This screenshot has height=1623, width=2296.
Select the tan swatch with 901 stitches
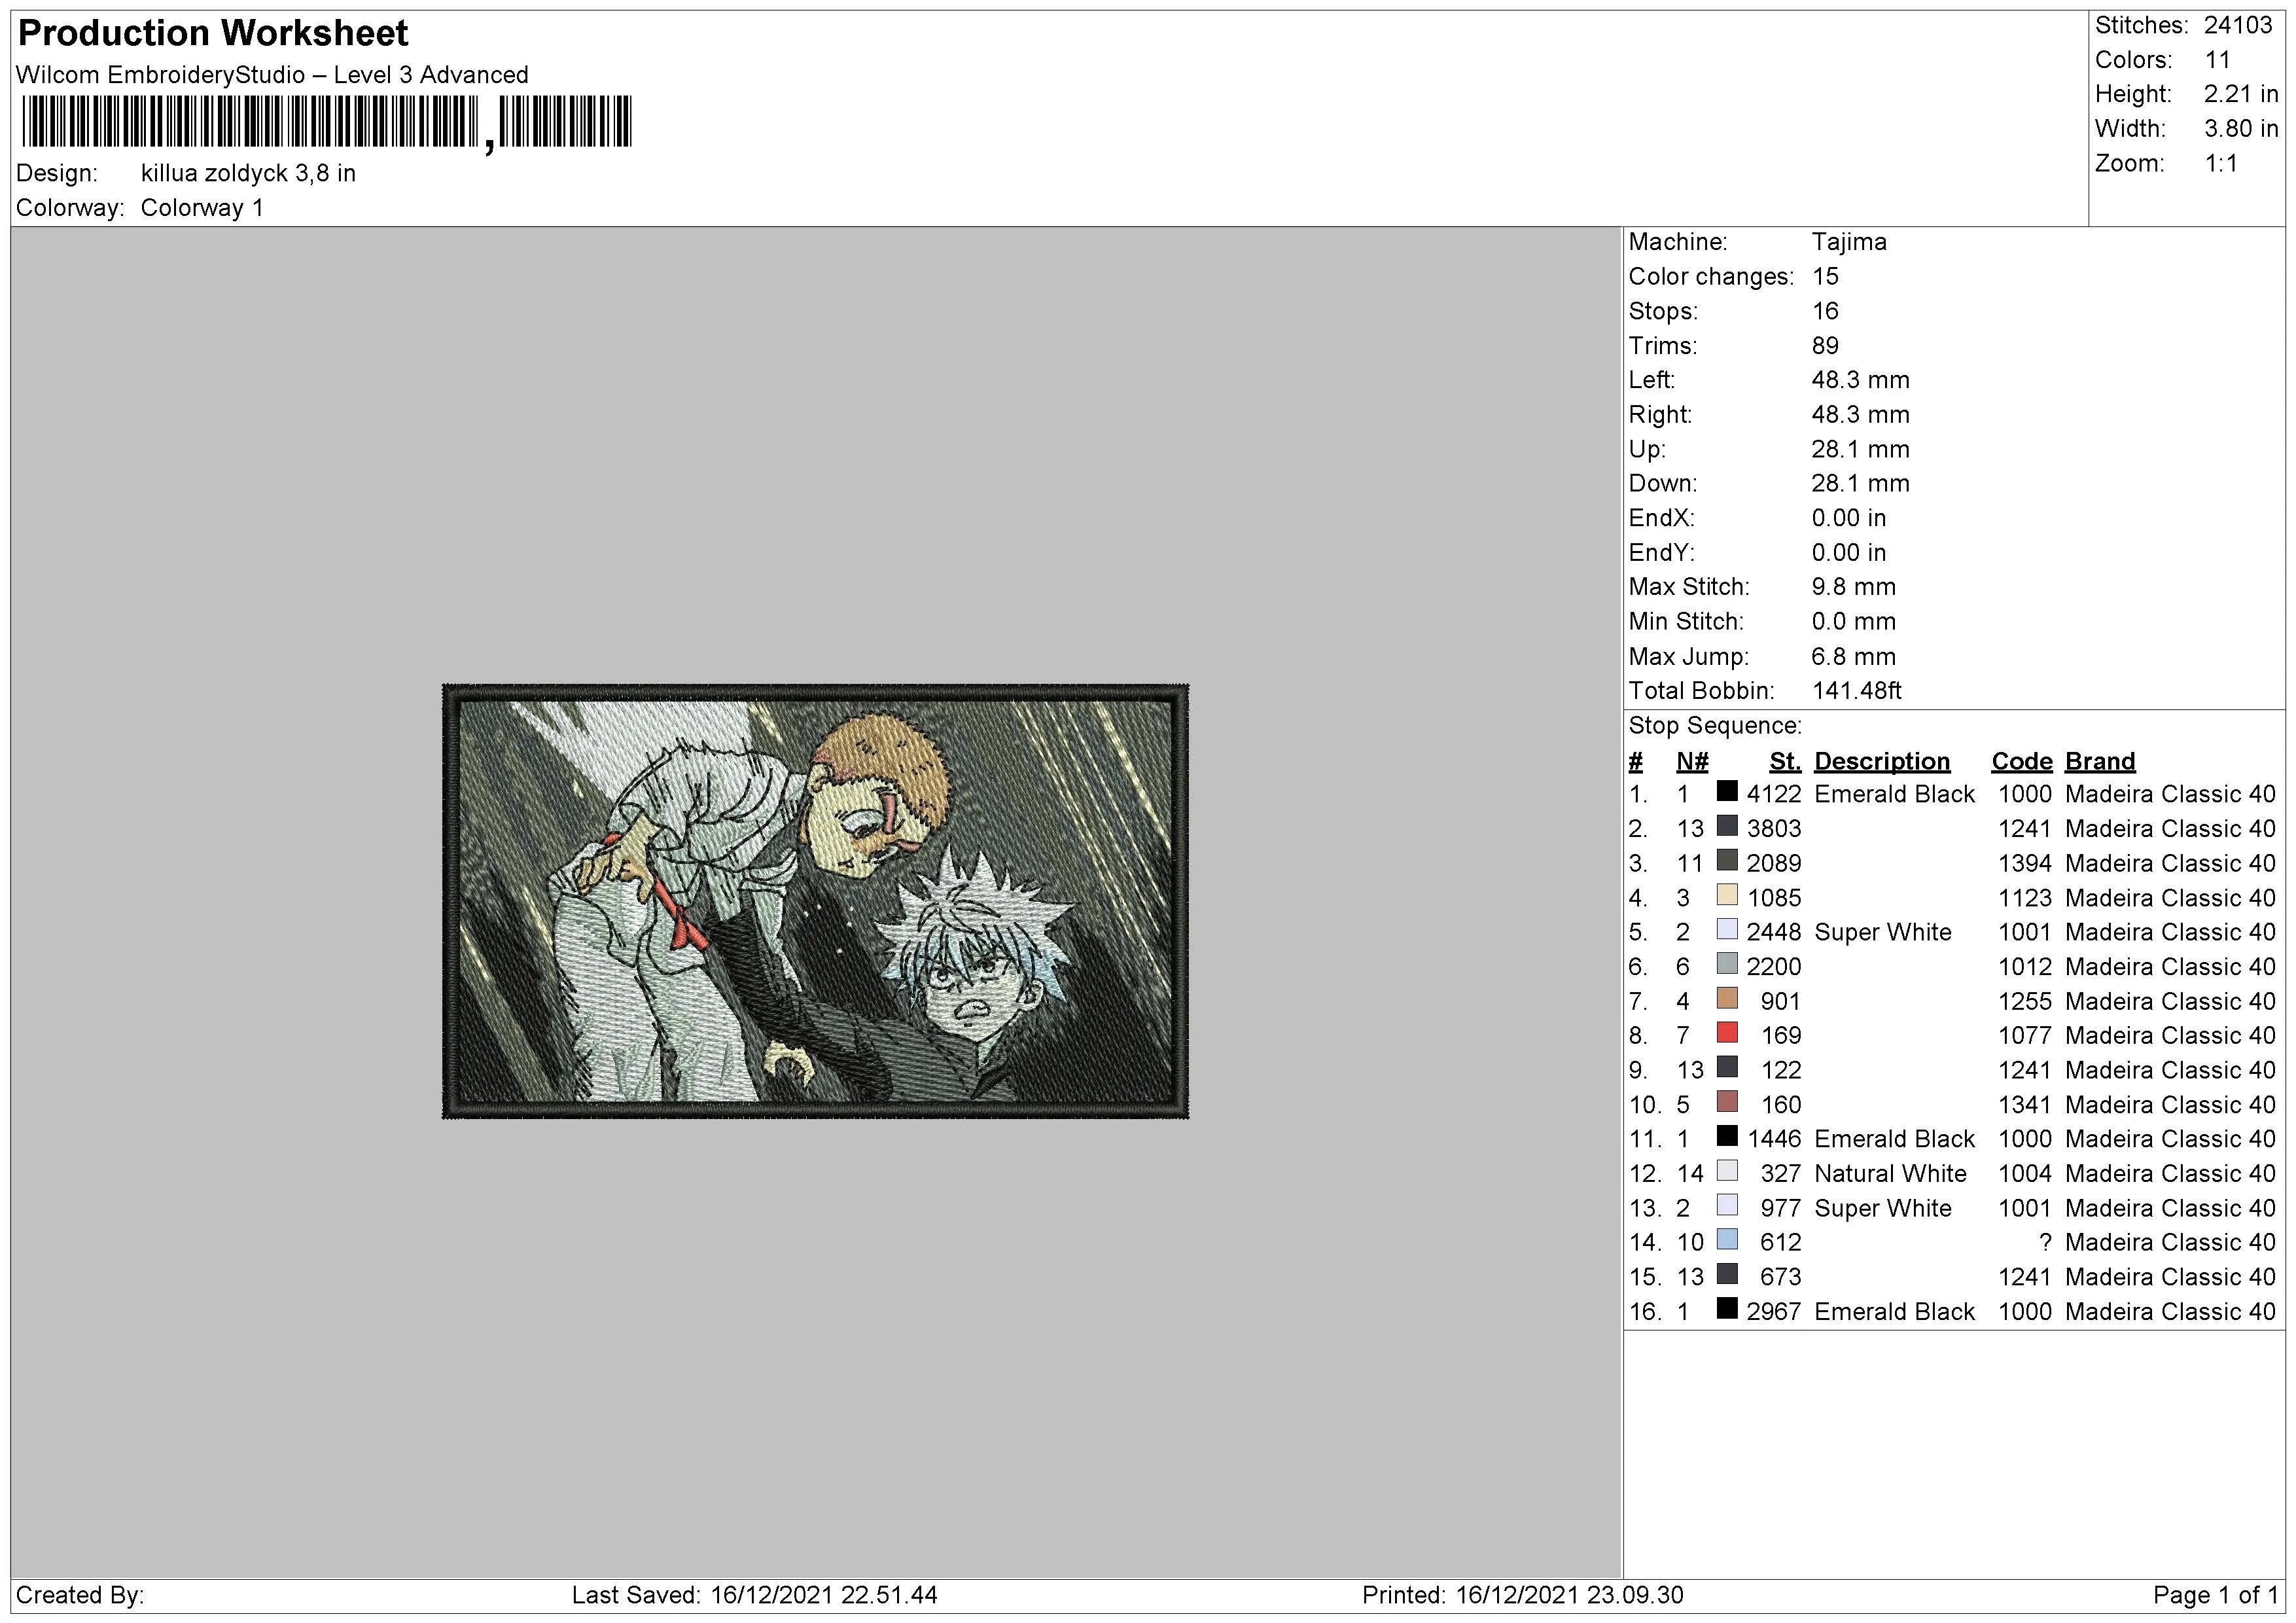coord(1727,998)
